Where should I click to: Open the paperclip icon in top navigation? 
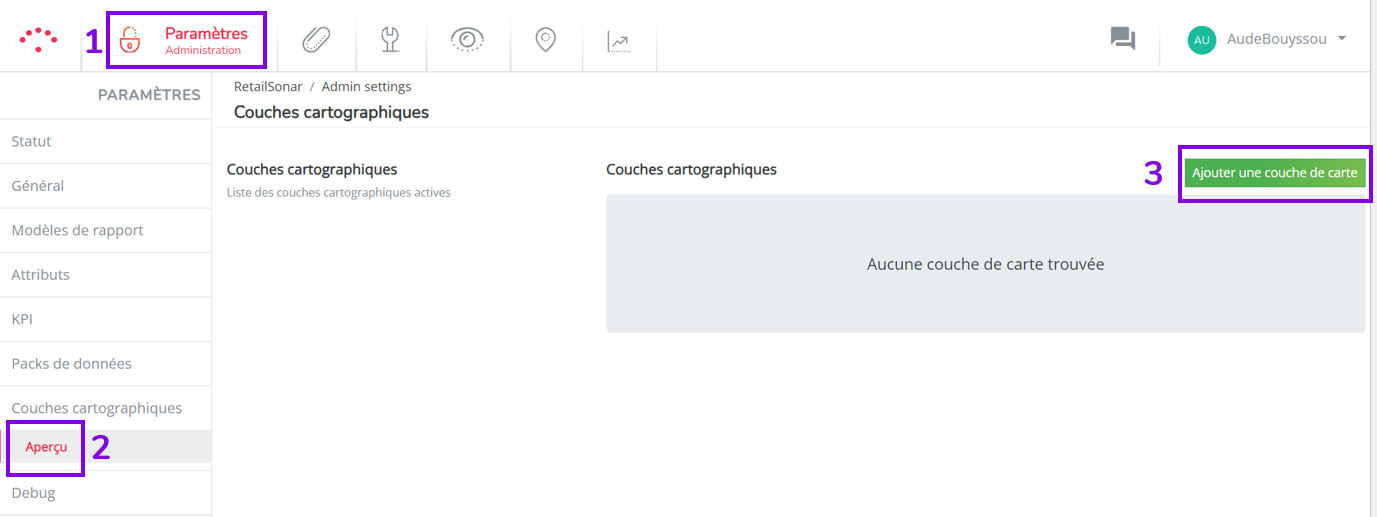316,40
